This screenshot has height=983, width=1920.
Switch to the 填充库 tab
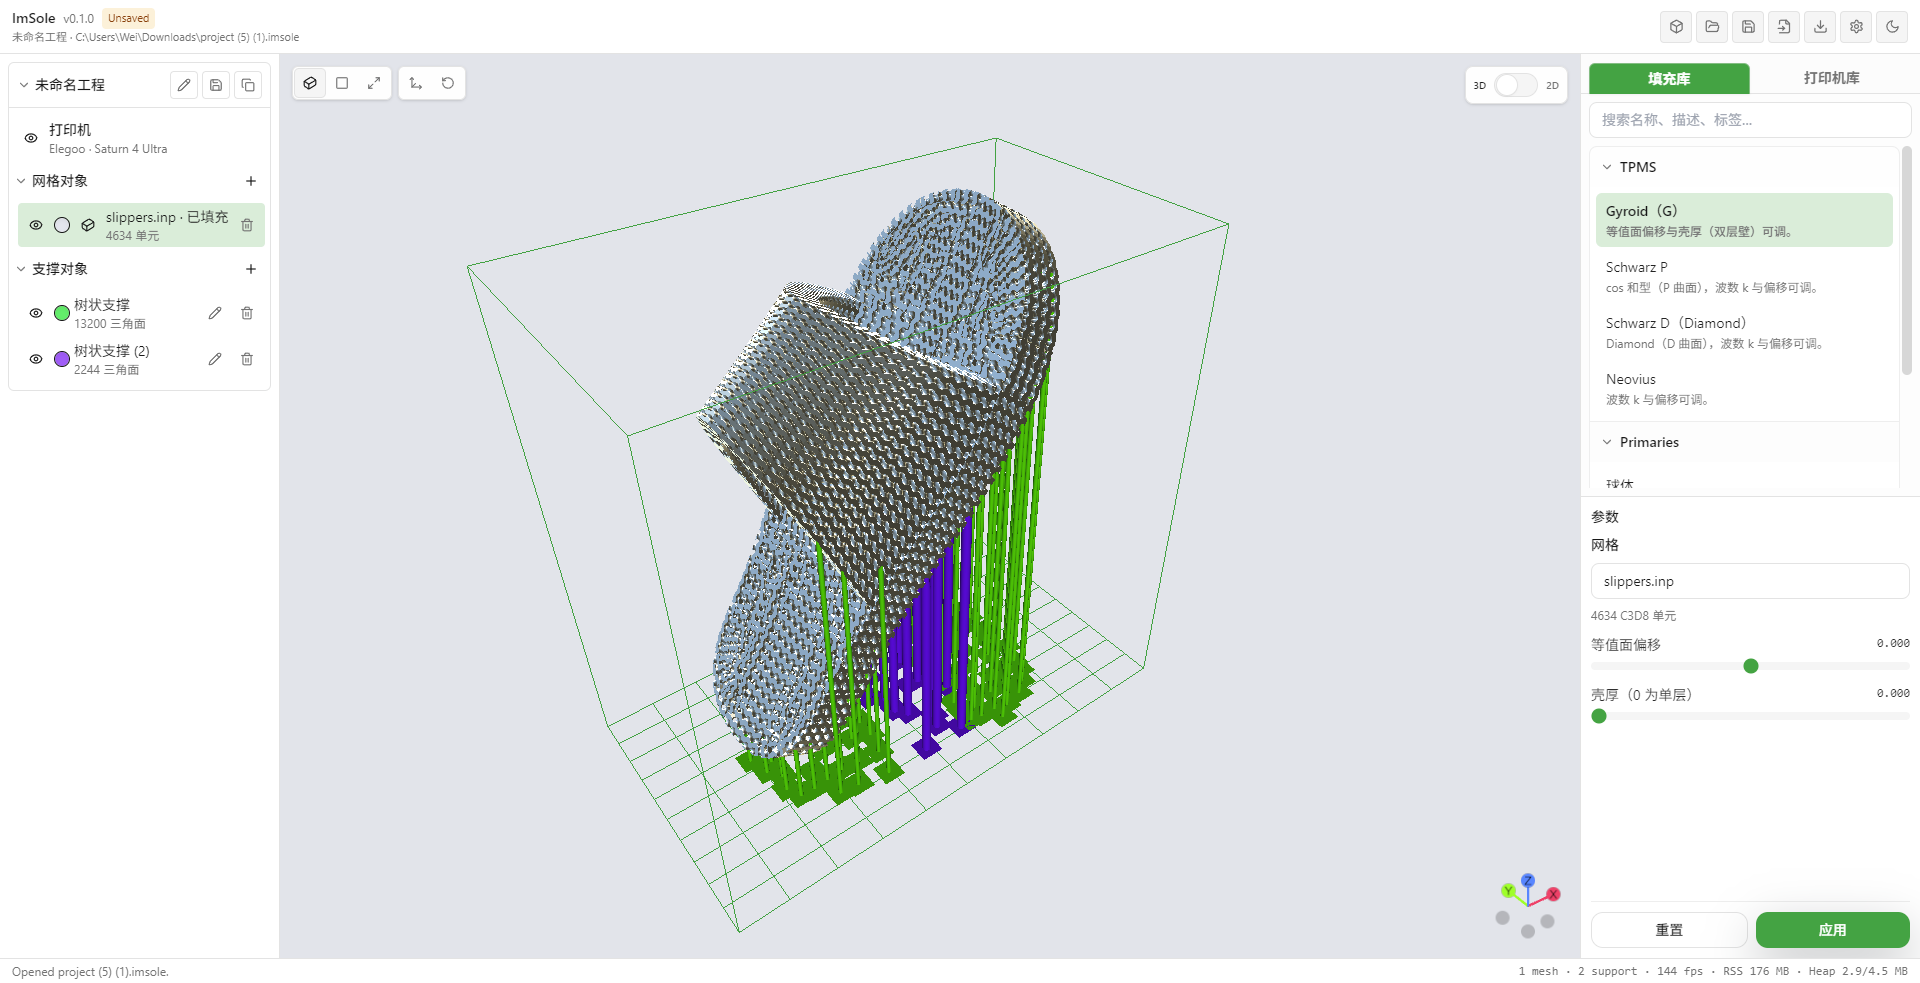pos(1669,78)
